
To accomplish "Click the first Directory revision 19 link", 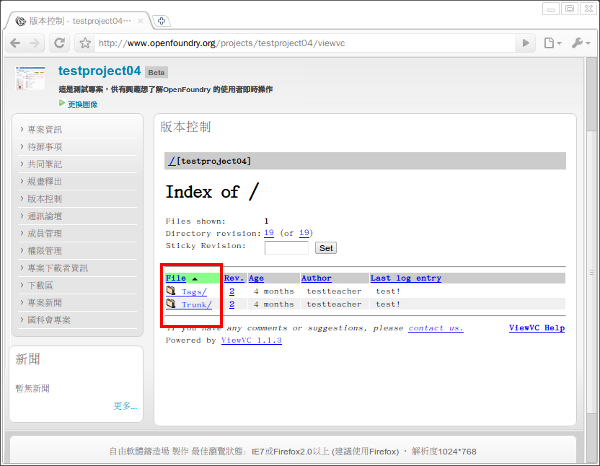I will [x=269, y=233].
